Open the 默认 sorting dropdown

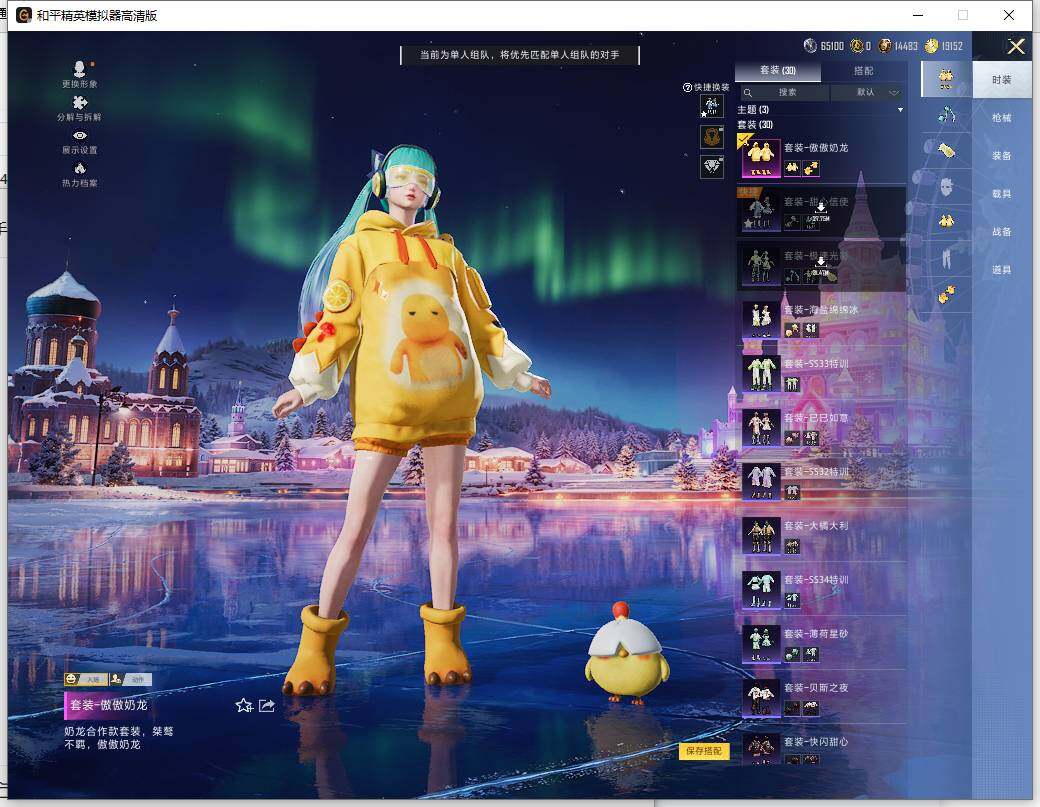(866, 91)
